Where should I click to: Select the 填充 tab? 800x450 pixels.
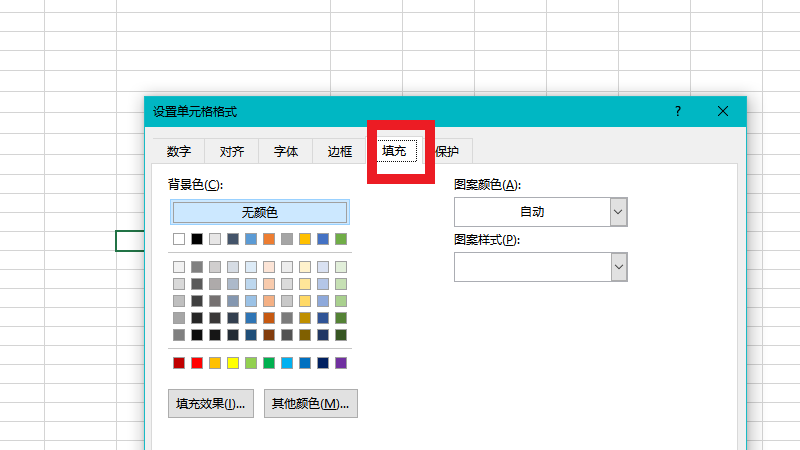tap(394, 151)
